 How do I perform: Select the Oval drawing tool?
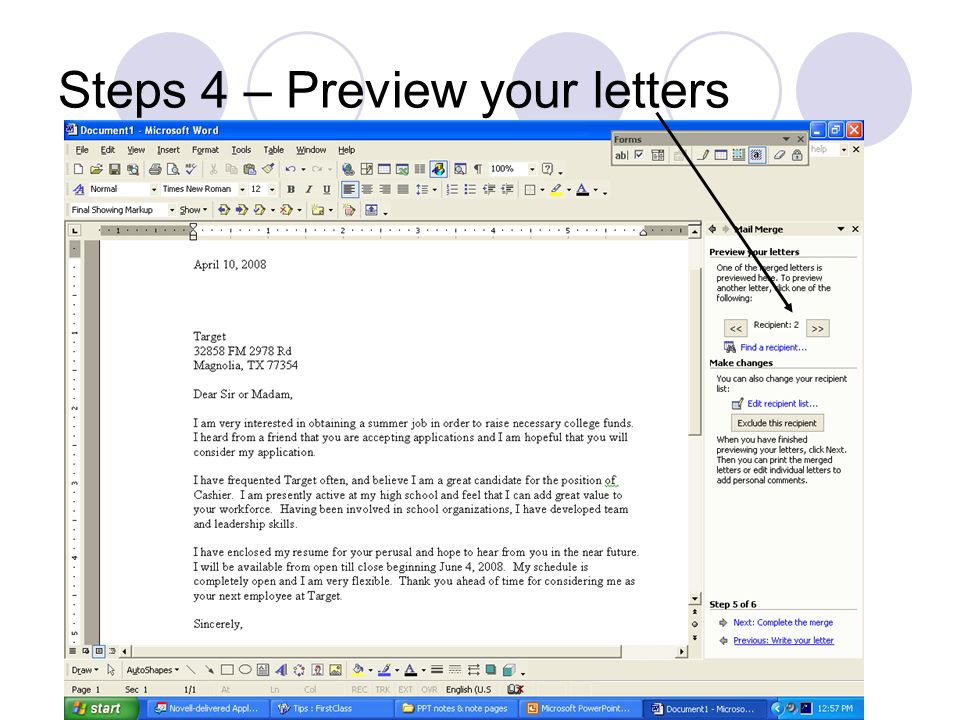click(245, 670)
